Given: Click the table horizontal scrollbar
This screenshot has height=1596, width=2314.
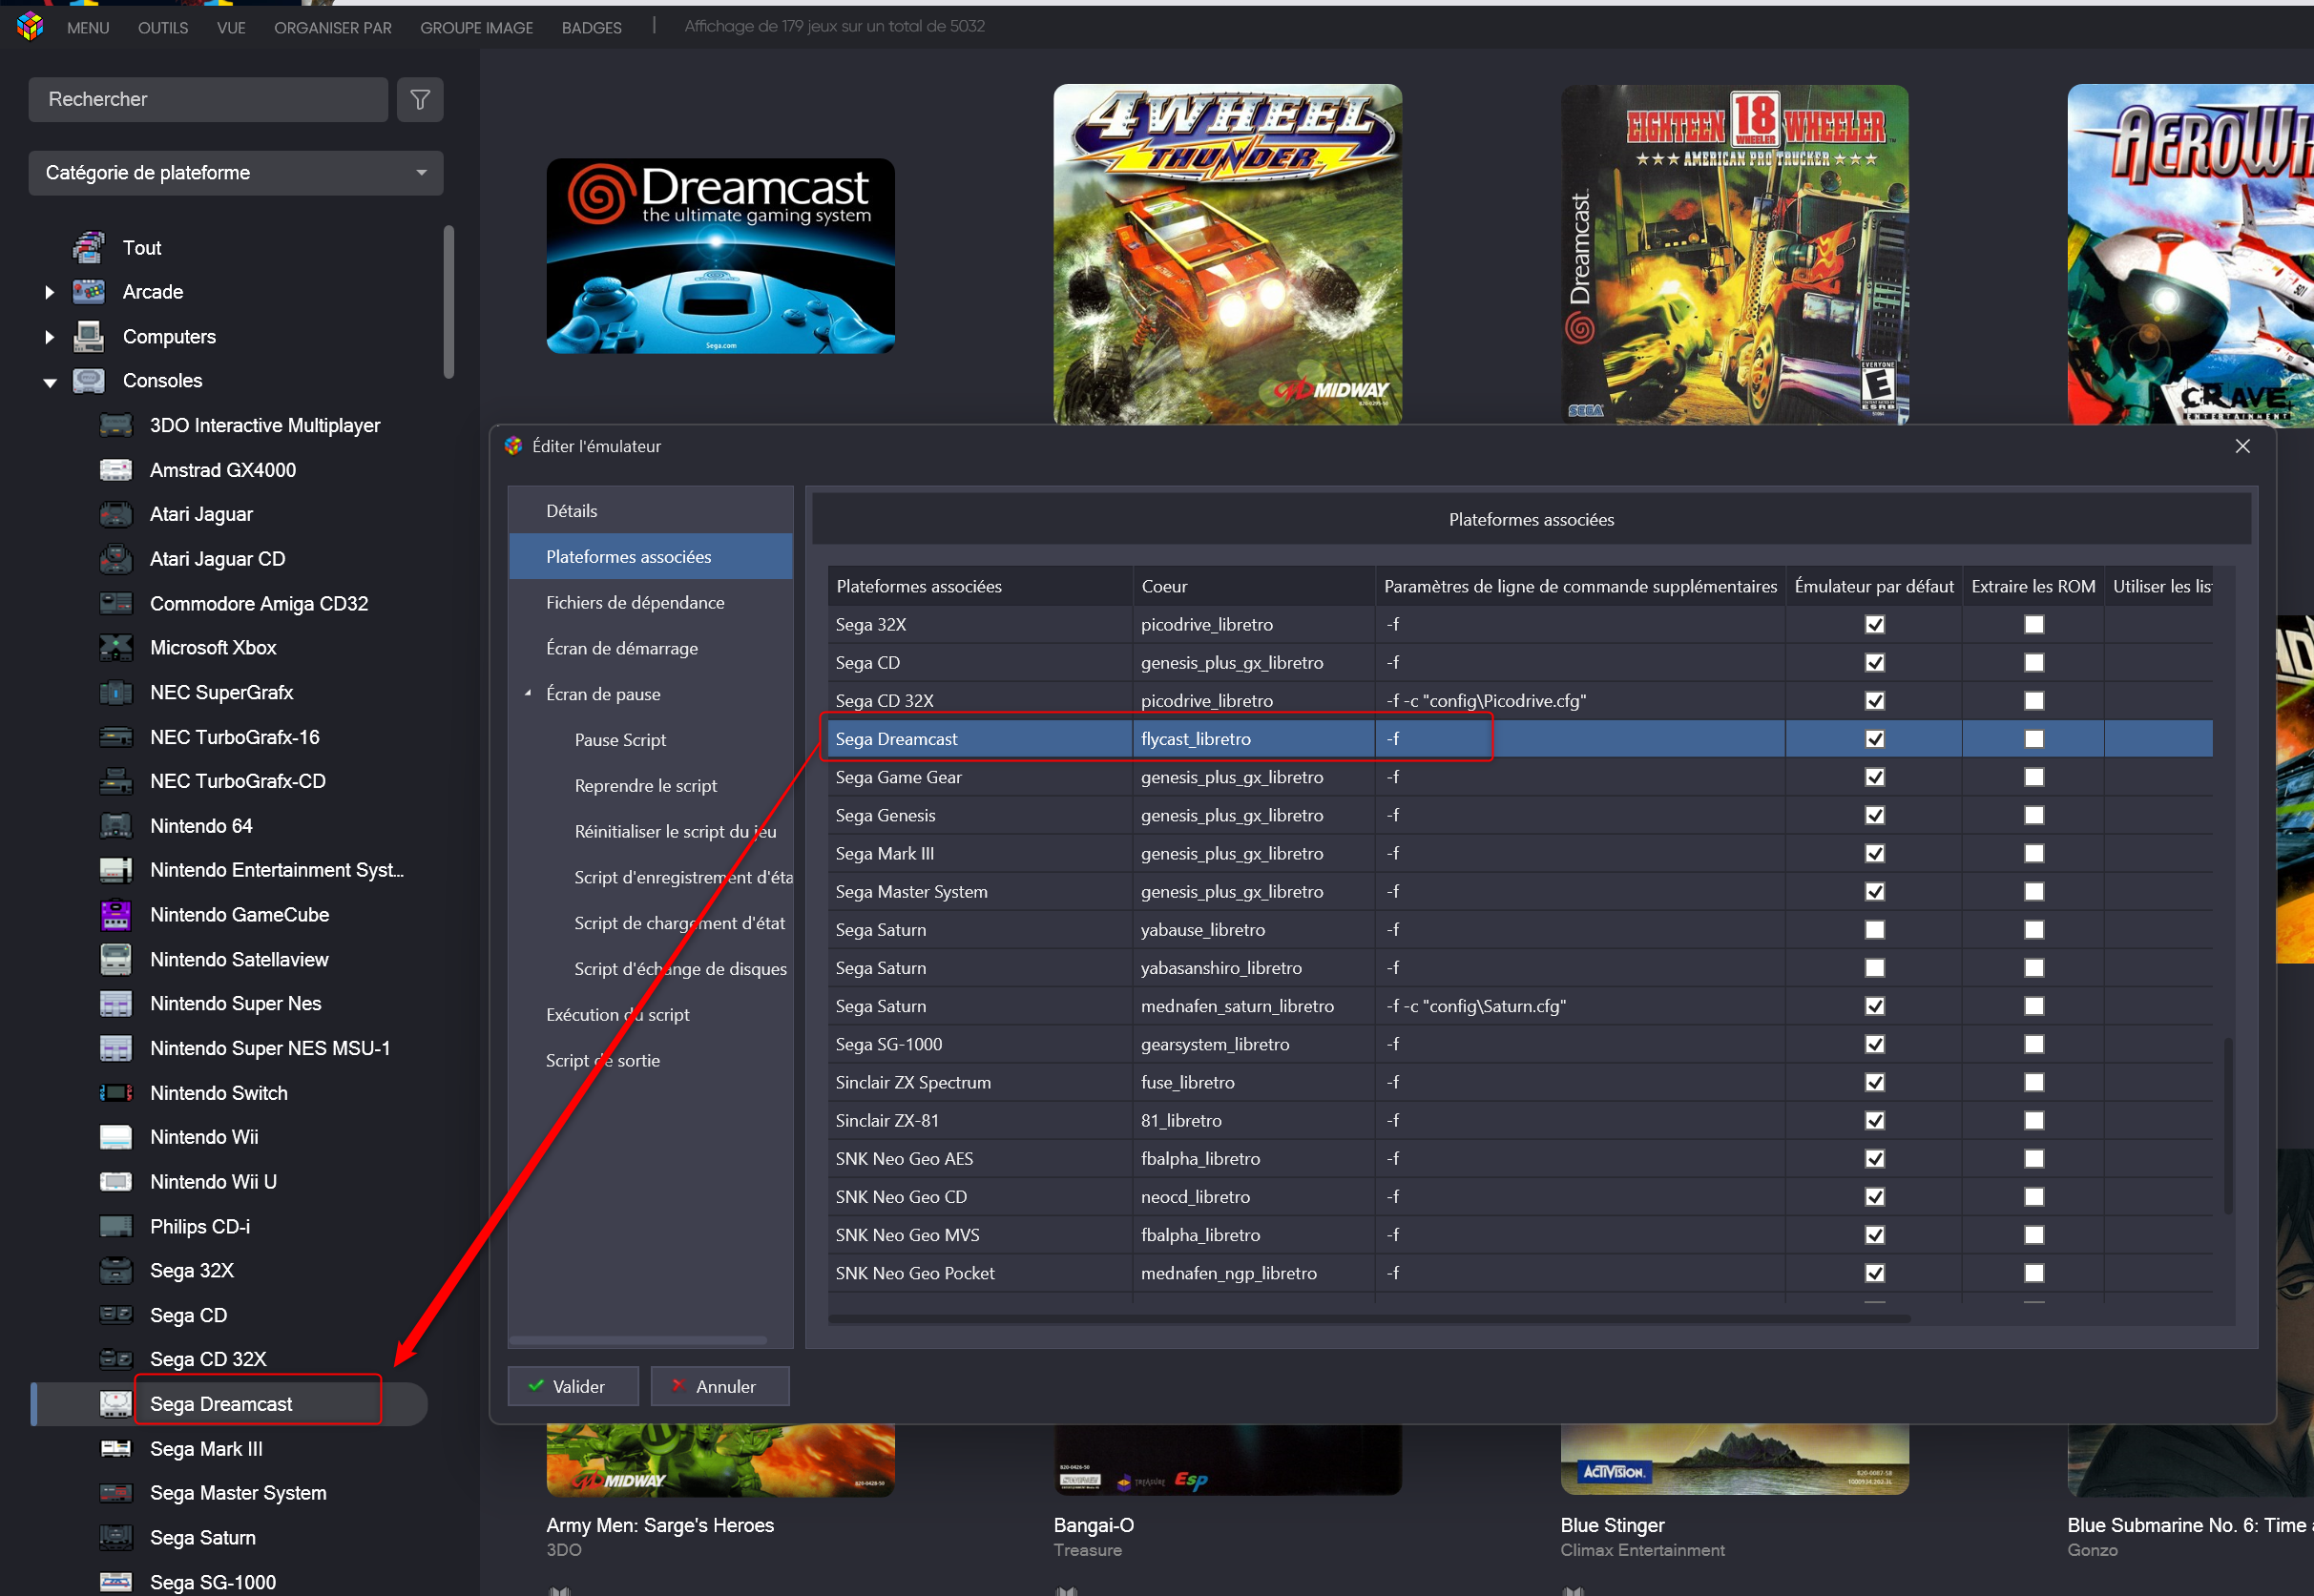Looking at the screenshot, I should point(1368,1319).
